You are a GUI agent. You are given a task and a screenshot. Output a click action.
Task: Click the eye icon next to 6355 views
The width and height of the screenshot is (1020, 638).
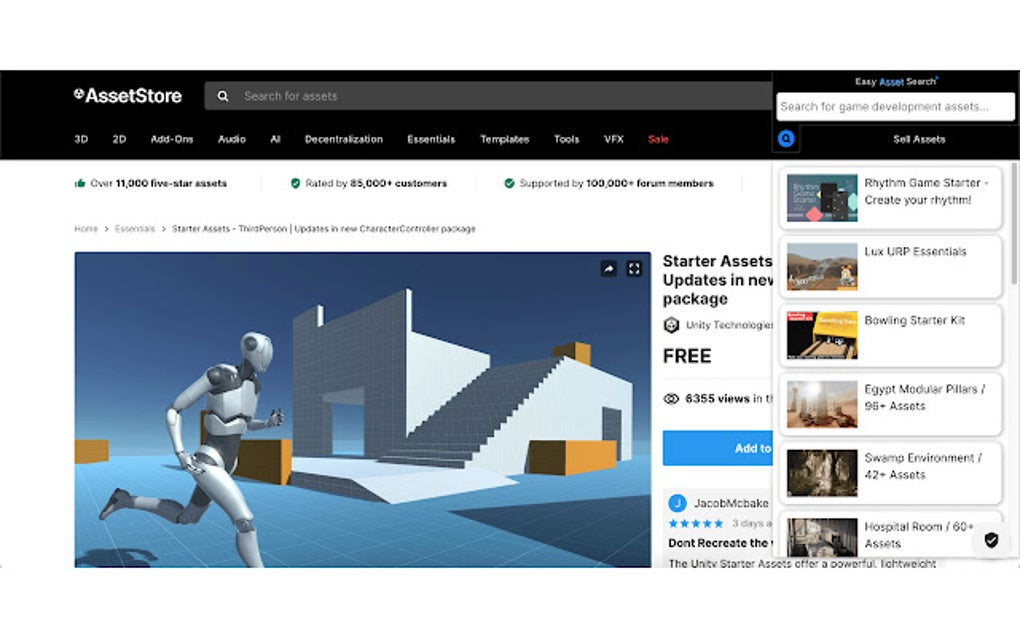670,398
